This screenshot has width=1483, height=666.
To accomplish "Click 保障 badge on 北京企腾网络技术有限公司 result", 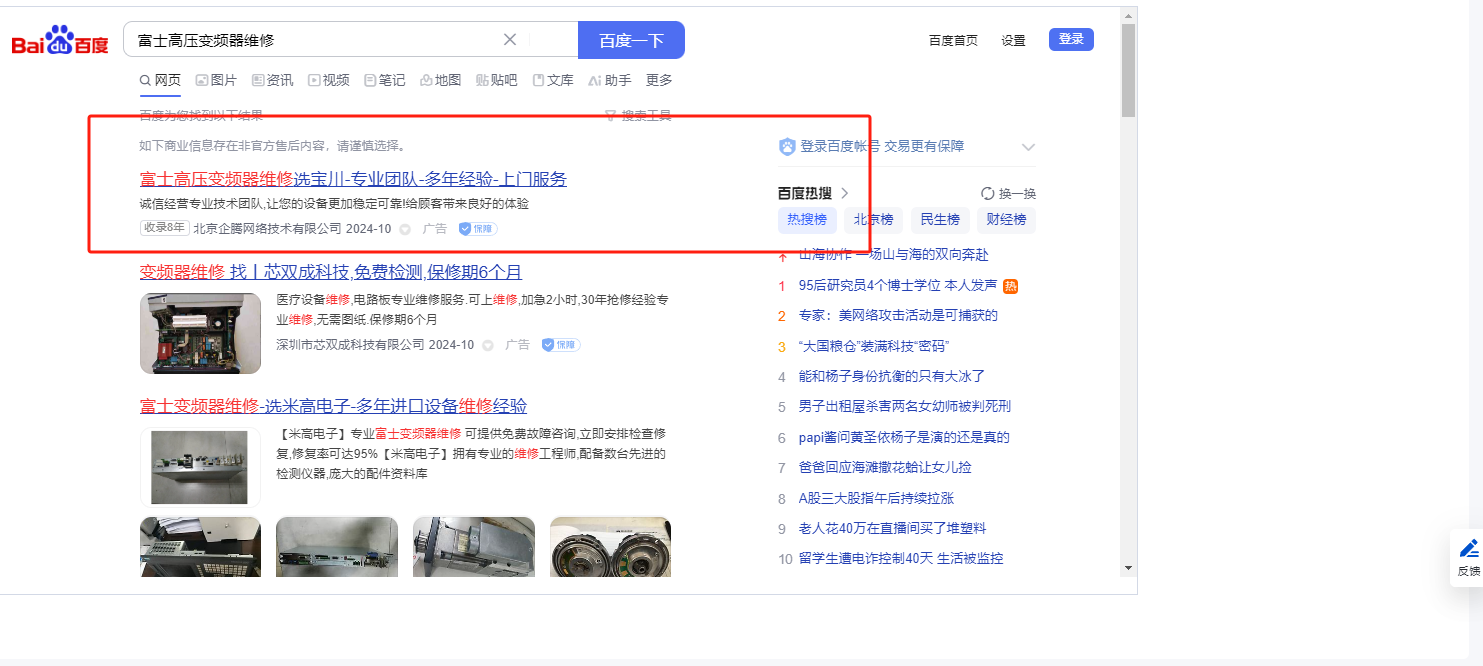I will pyautogui.click(x=477, y=229).
